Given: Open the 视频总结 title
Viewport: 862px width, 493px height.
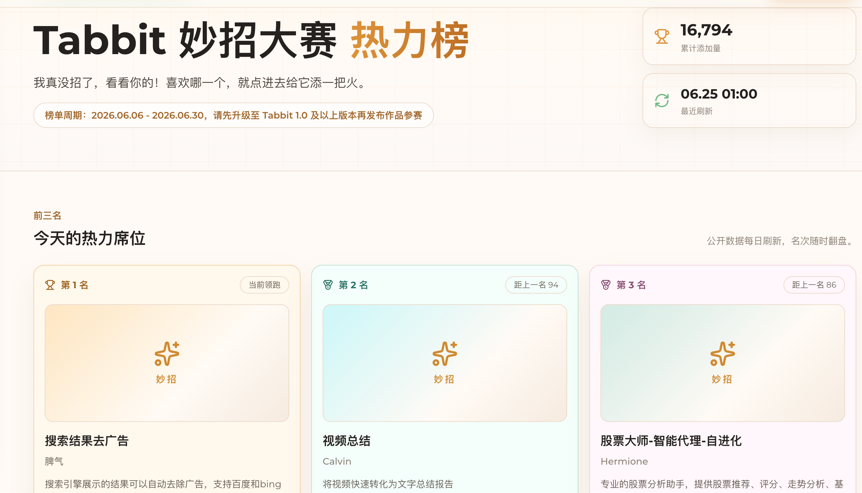Looking at the screenshot, I should [x=346, y=441].
